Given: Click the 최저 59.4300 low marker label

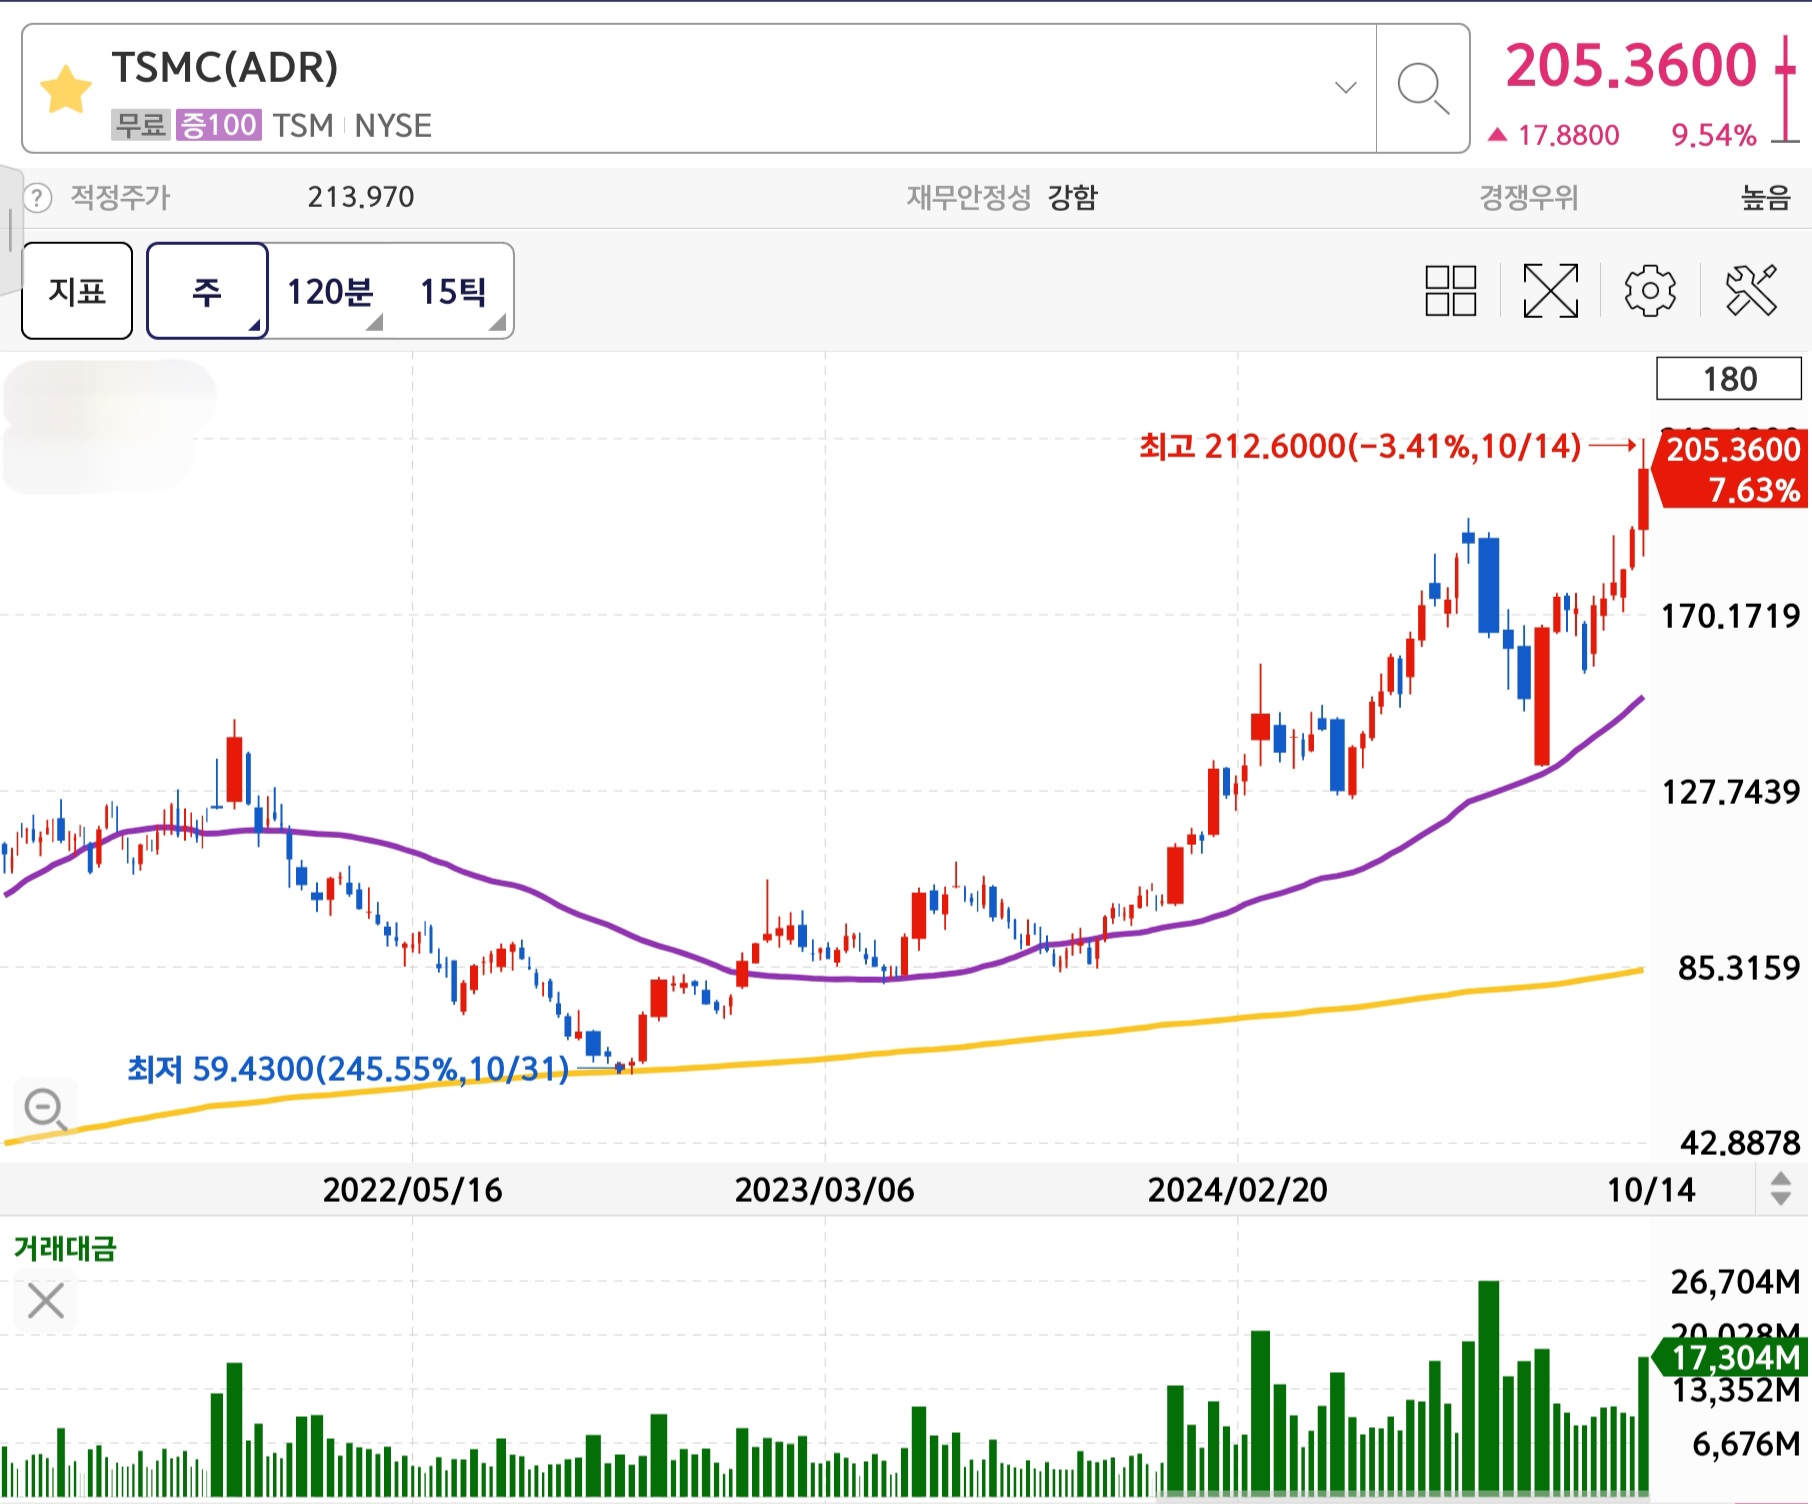Looking at the screenshot, I should click(x=348, y=1069).
